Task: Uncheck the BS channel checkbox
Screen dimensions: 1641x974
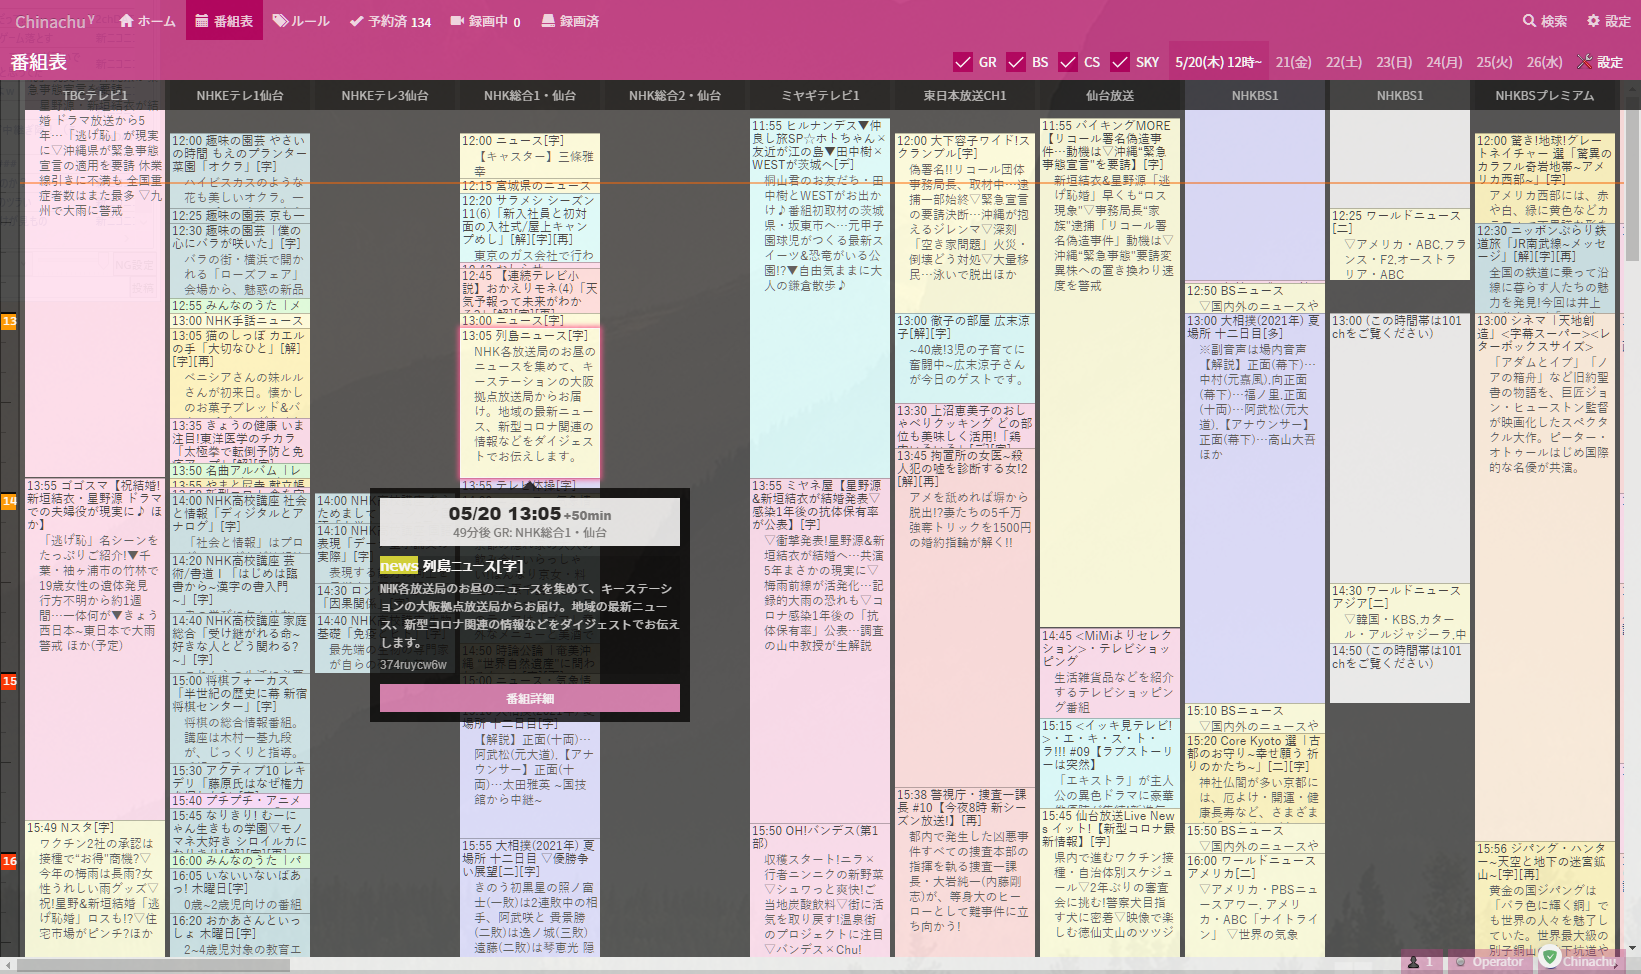Action: coord(1016,61)
